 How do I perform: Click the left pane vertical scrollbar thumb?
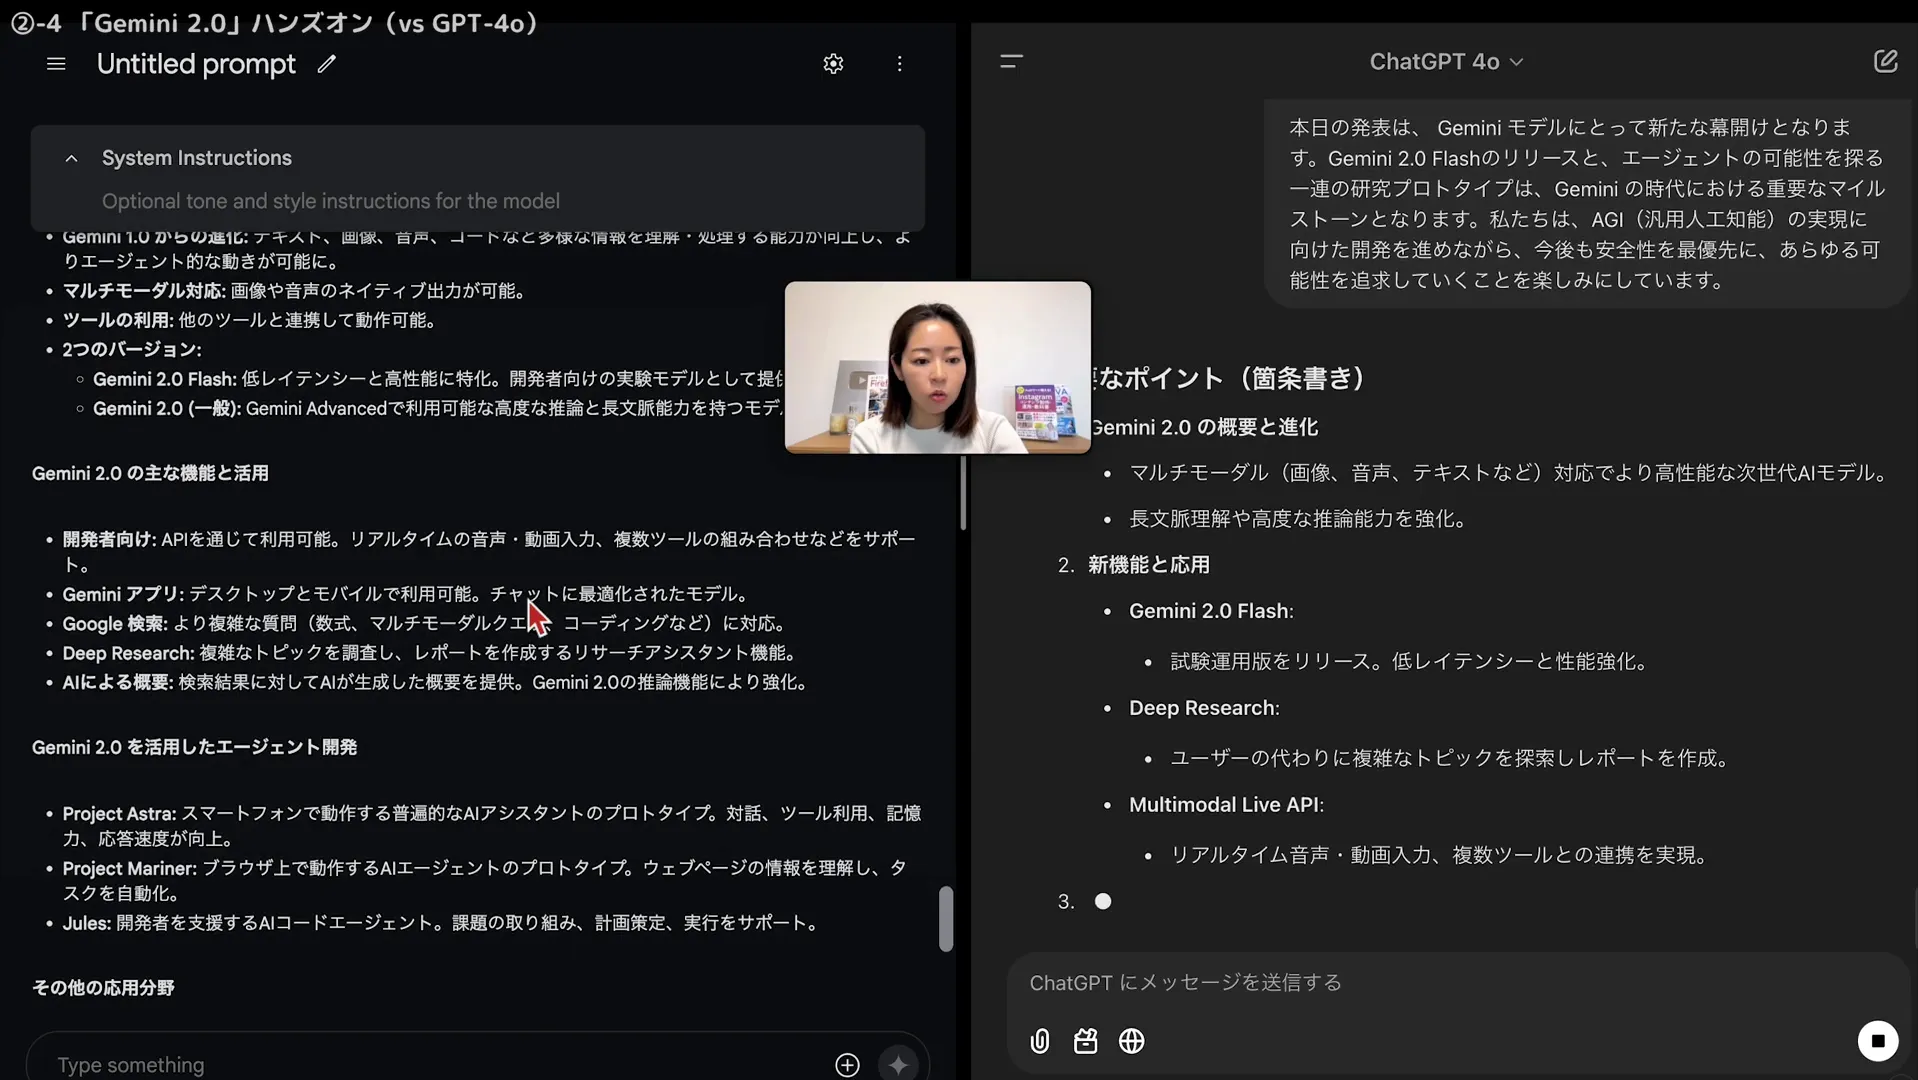tap(946, 918)
